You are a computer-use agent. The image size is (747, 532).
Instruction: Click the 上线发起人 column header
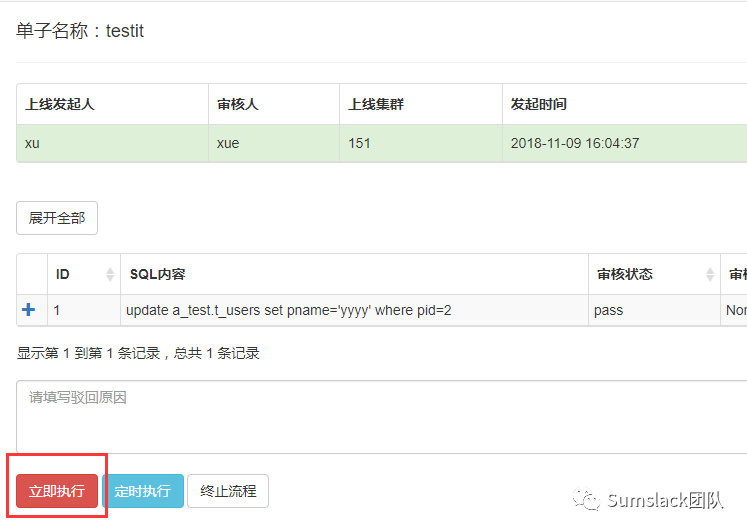(60, 104)
